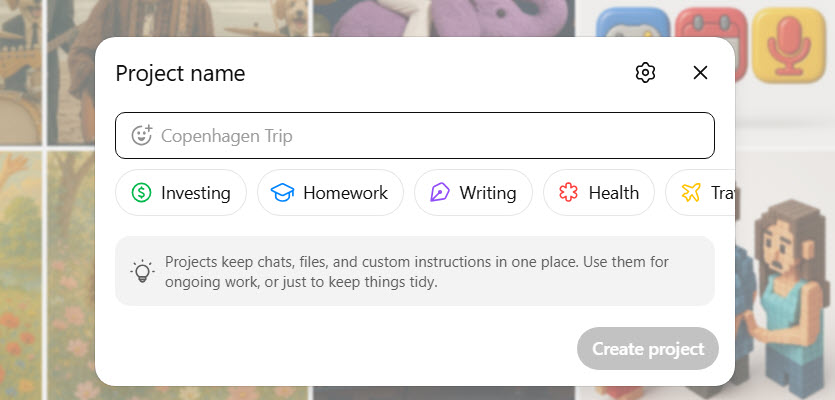The height and width of the screenshot is (400, 835).
Task: Click the Writing pen nib icon
Action: coord(439,193)
